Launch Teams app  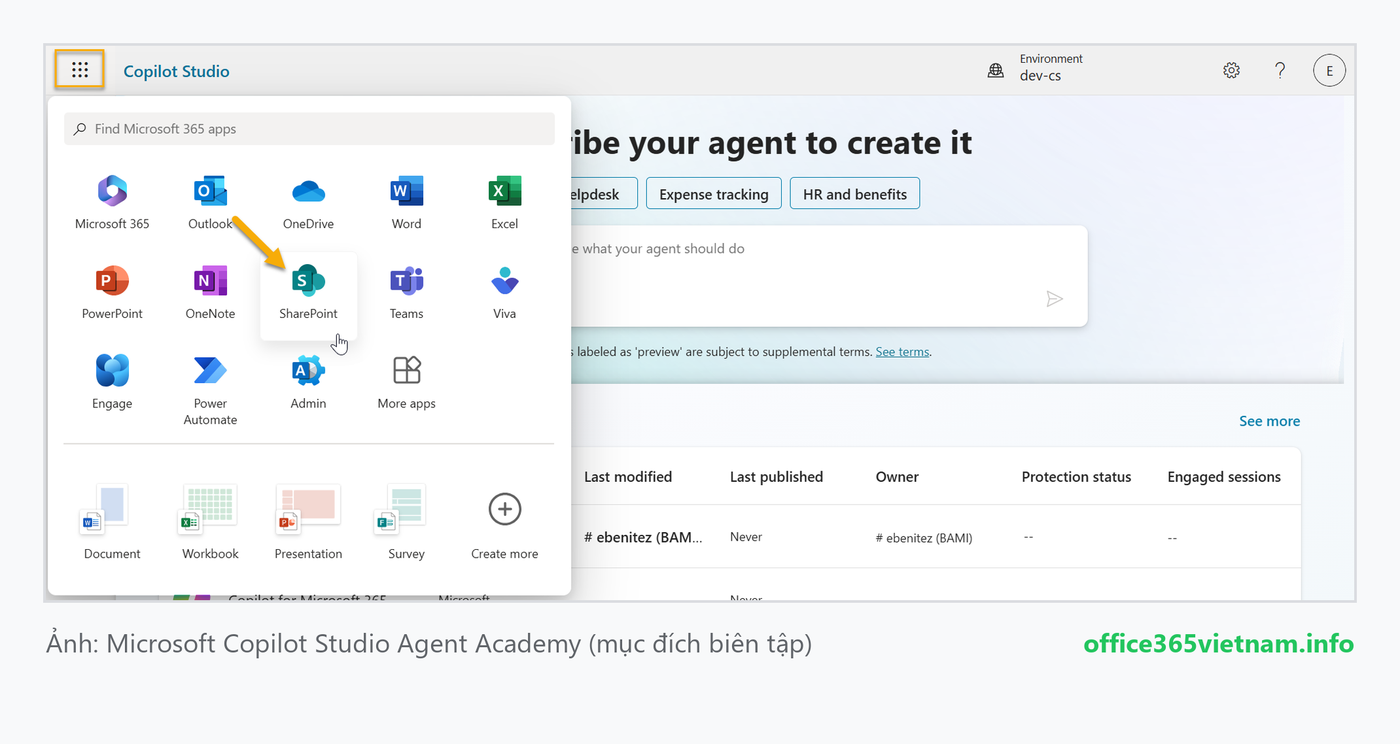tap(406, 293)
